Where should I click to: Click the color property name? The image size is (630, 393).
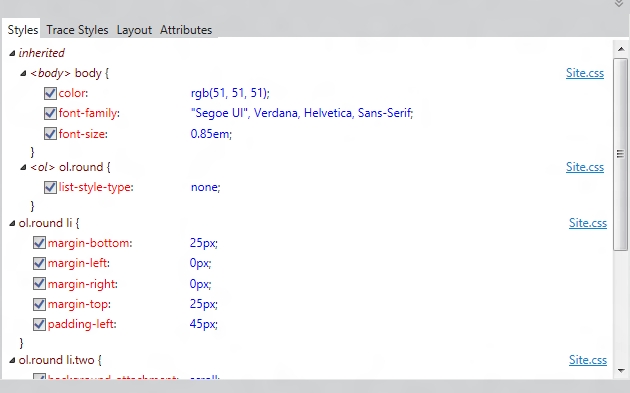pyautogui.click(x=73, y=93)
